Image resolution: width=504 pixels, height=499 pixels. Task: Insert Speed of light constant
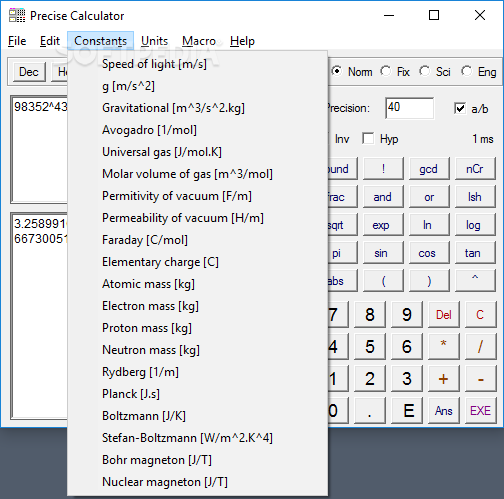pyautogui.click(x=197, y=64)
